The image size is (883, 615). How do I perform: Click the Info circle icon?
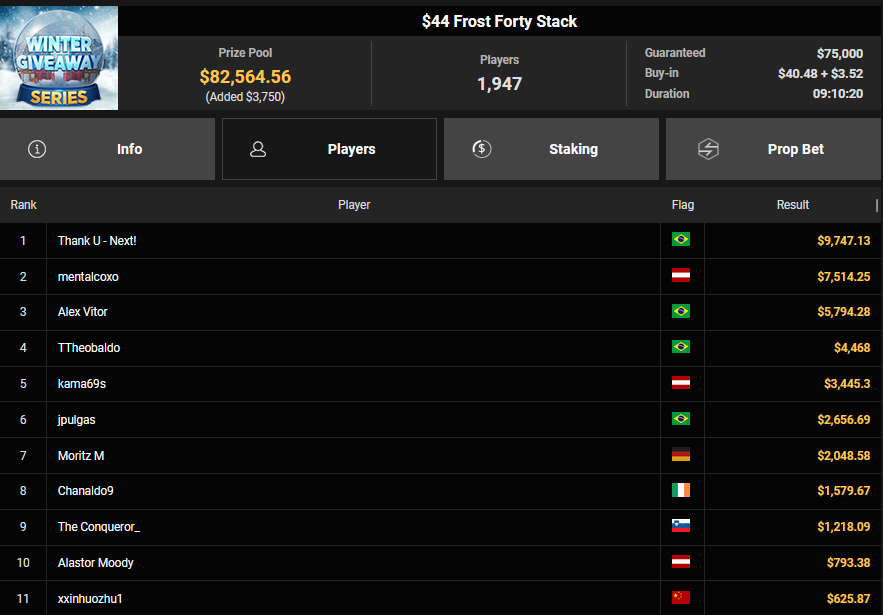pos(38,149)
